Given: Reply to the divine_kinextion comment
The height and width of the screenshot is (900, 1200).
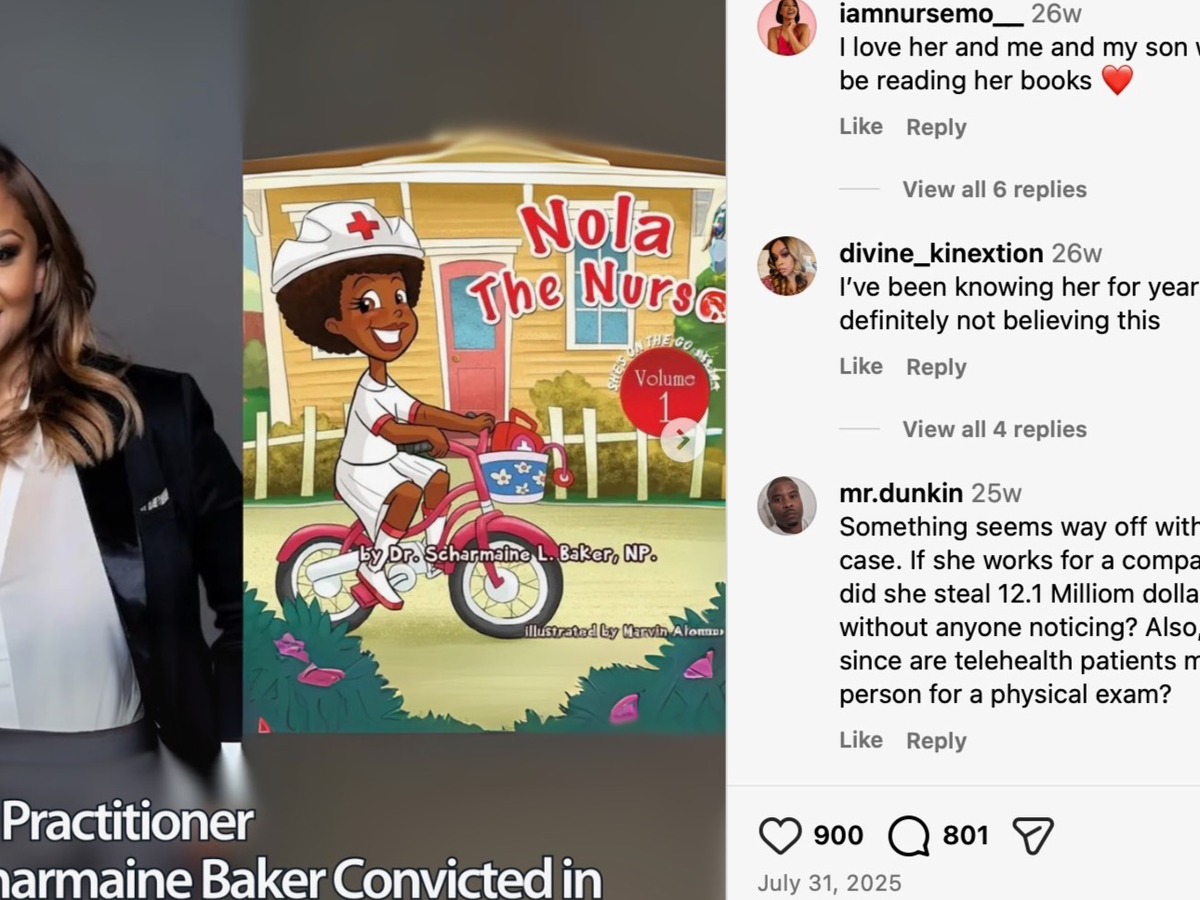Looking at the screenshot, I should (936, 367).
